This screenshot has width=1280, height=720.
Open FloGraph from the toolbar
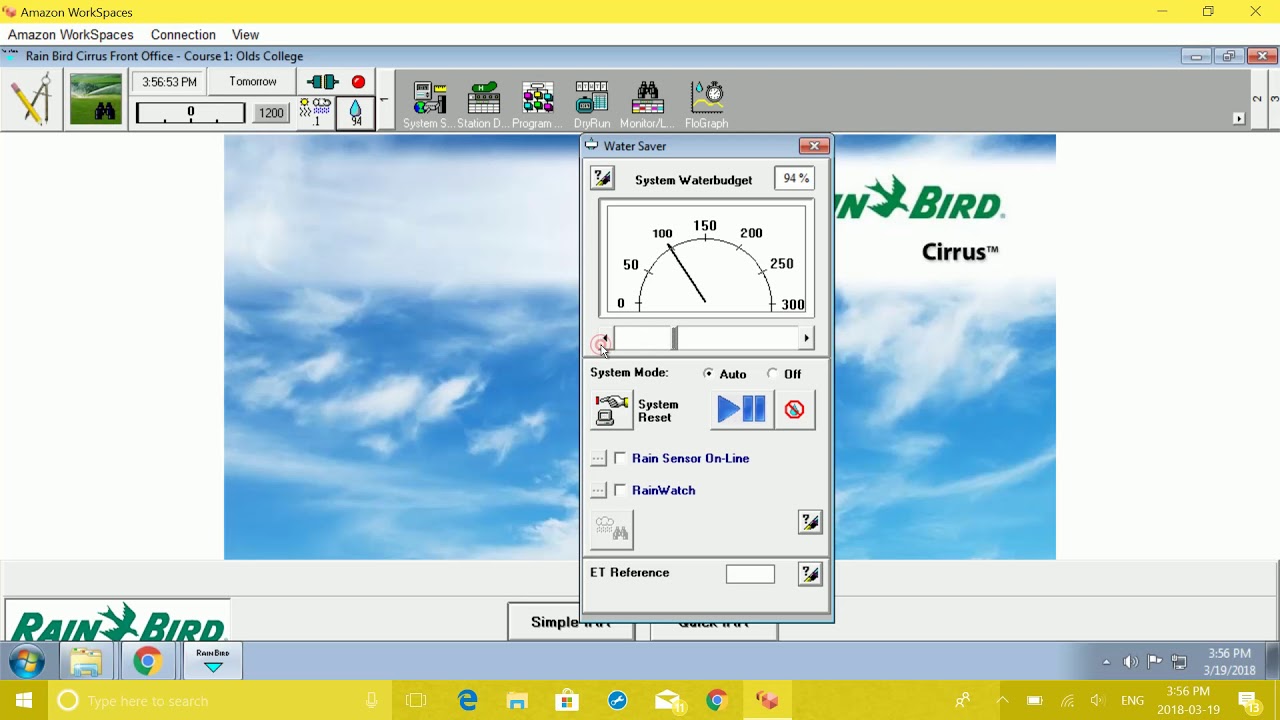click(x=706, y=105)
